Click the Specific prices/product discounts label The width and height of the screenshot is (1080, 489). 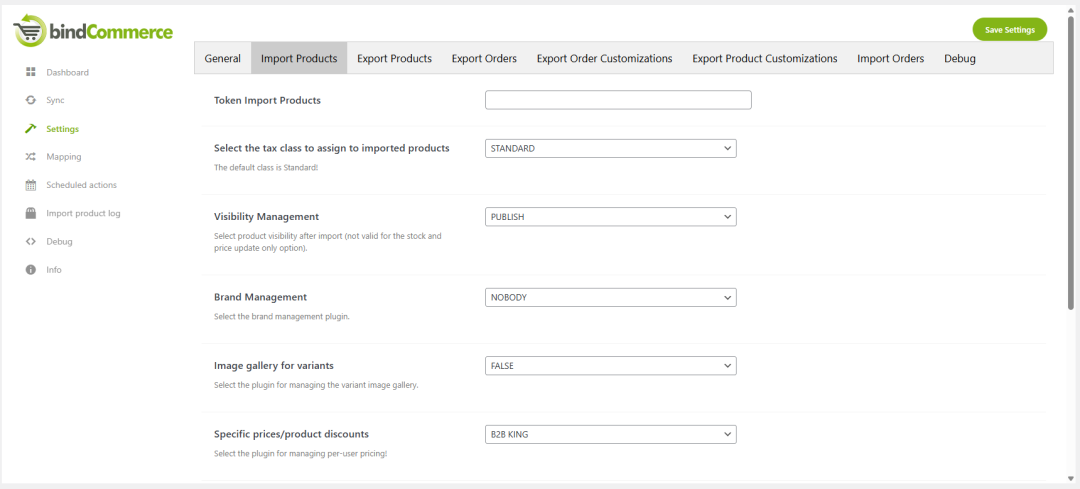pyautogui.click(x=291, y=434)
